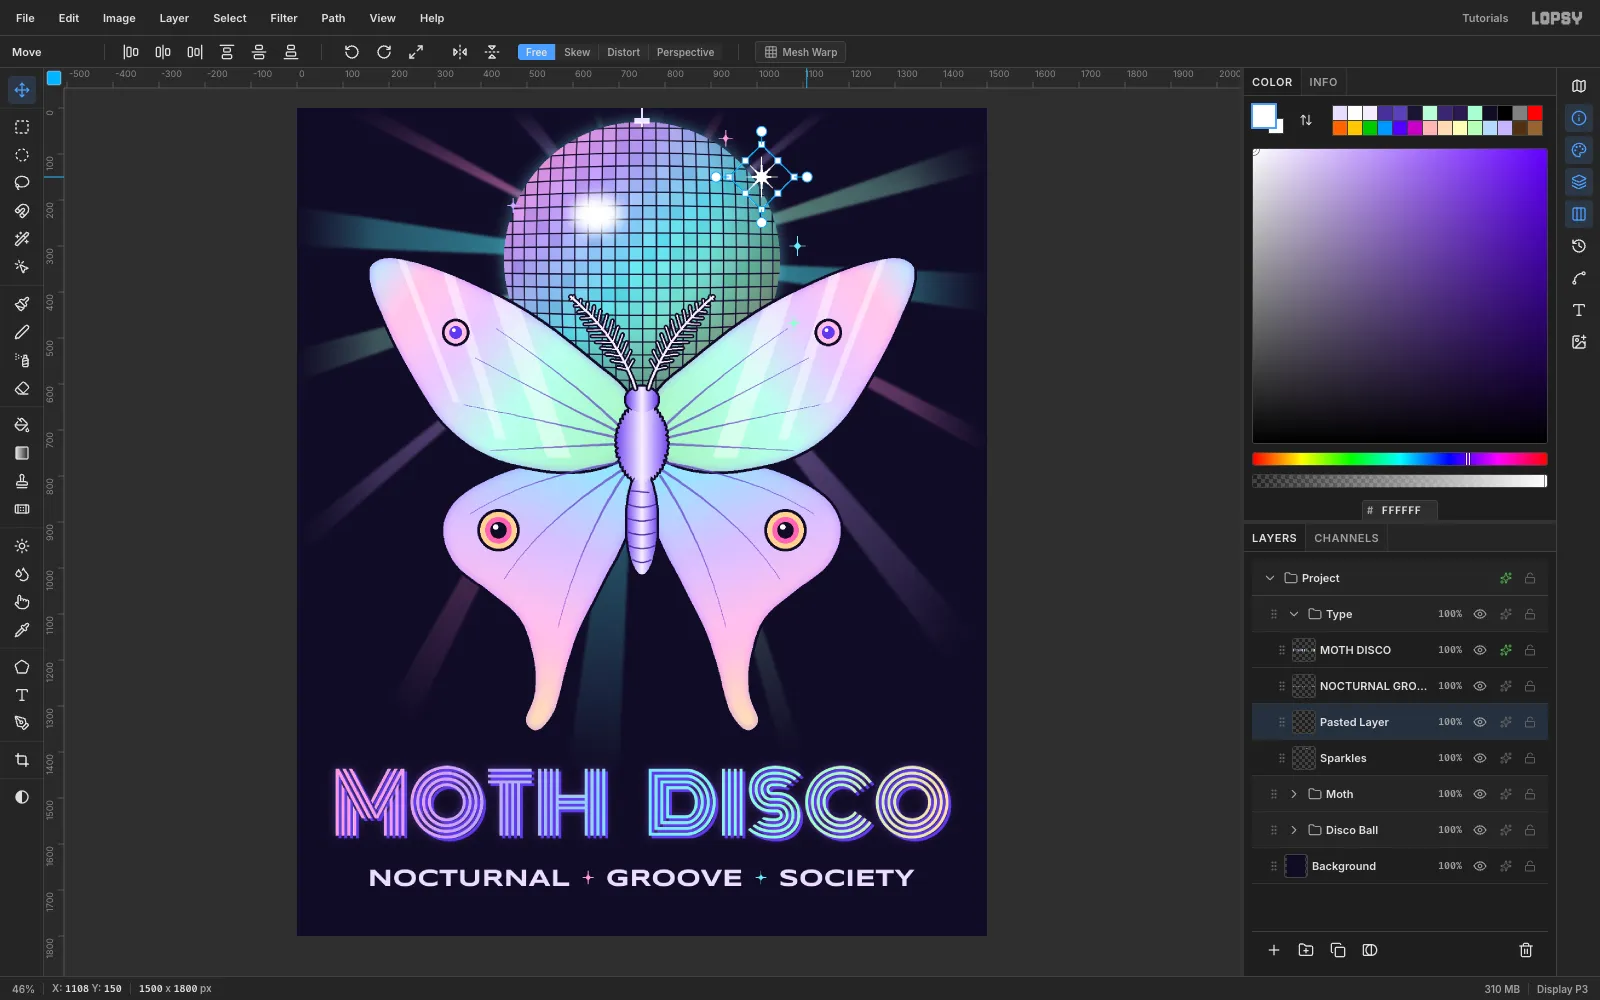Select the Polygon shape tool
The width and height of the screenshot is (1600, 1000).
pyautogui.click(x=22, y=667)
